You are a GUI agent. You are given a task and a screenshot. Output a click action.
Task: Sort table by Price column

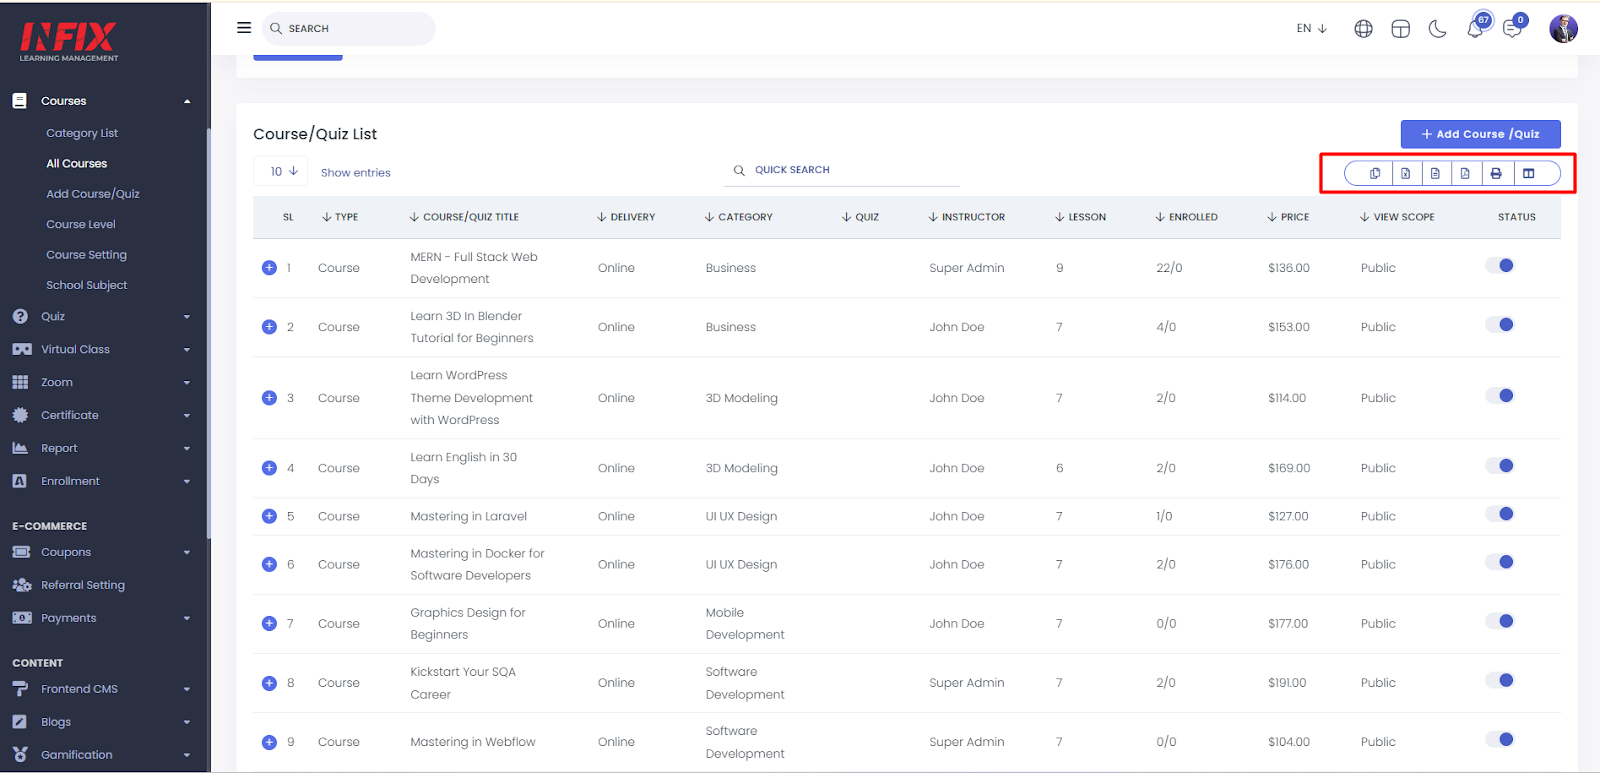pyautogui.click(x=1288, y=217)
